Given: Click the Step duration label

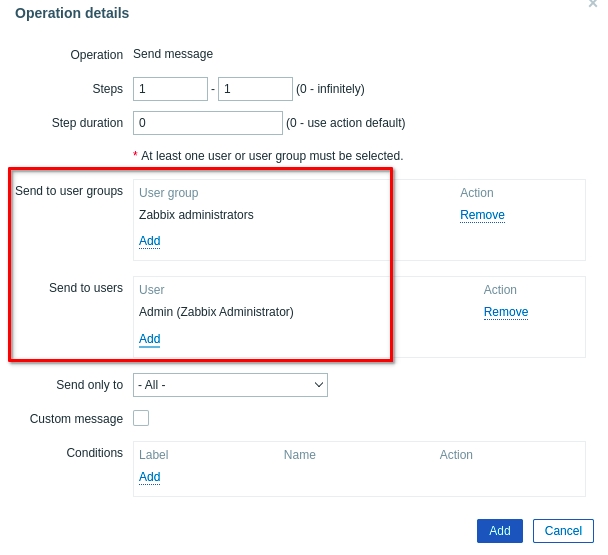Looking at the screenshot, I should pos(87,123).
